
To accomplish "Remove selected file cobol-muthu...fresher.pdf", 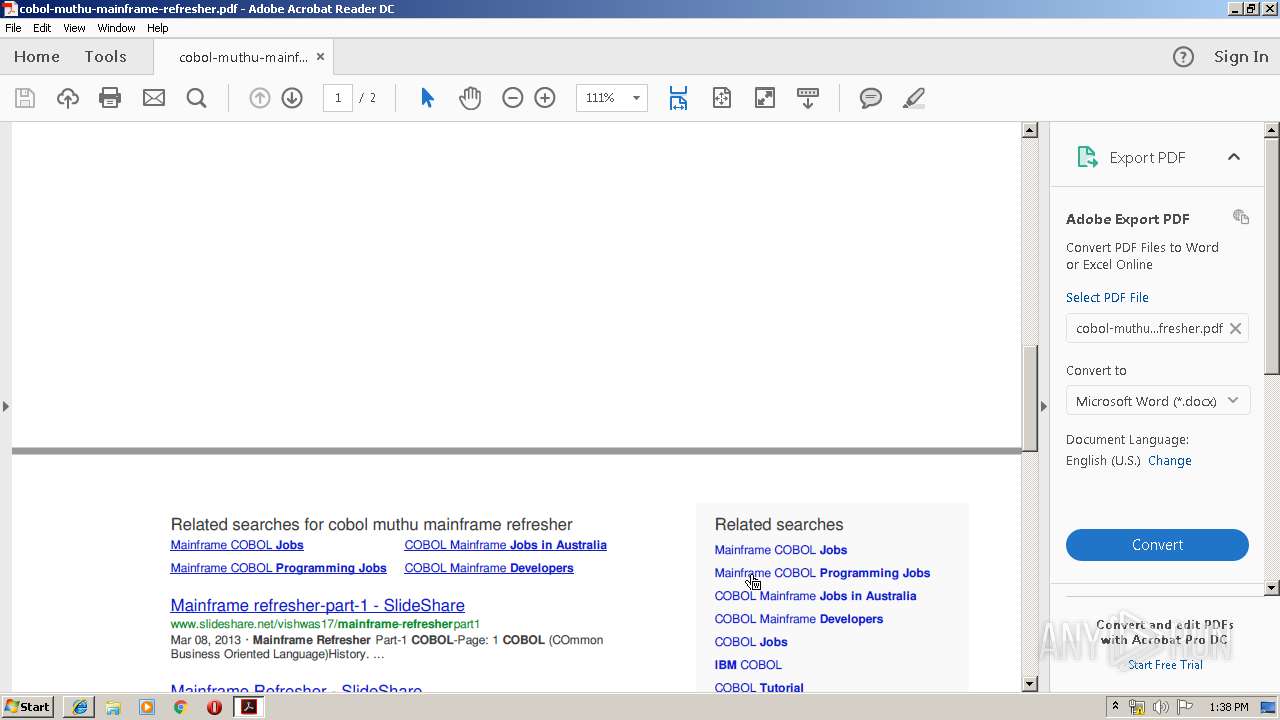I will pyautogui.click(x=1236, y=328).
